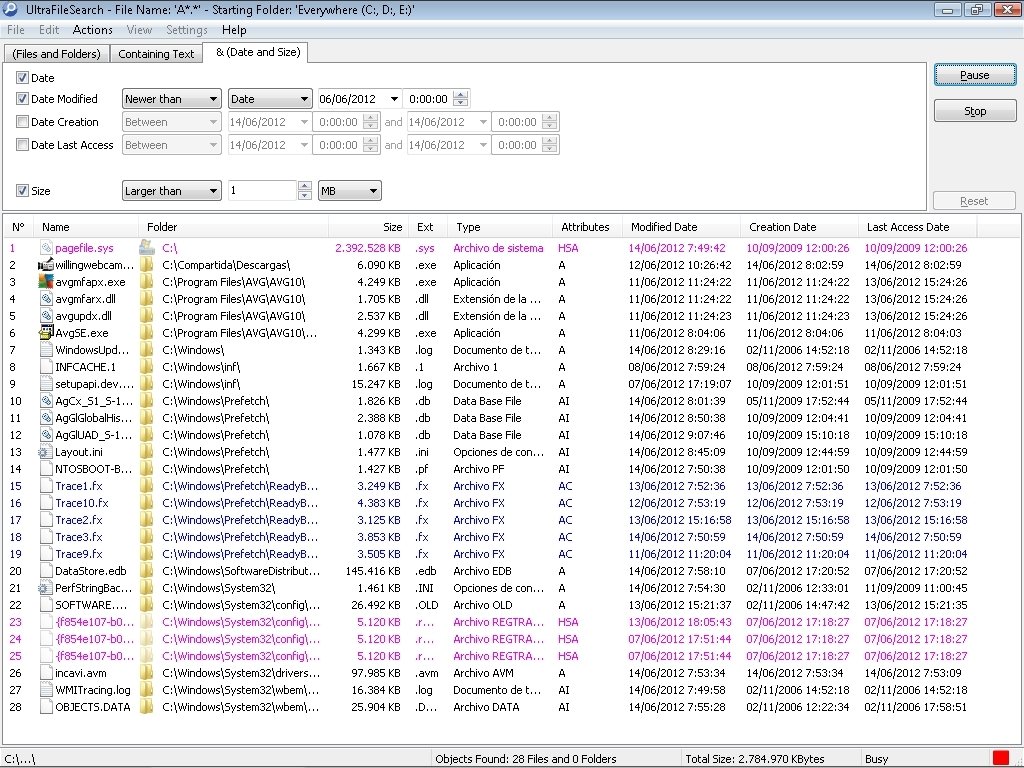This screenshot has width=1024, height=768.
Task: Click the avgupdx.dll file icon
Action: pyautogui.click(x=46, y=316)
